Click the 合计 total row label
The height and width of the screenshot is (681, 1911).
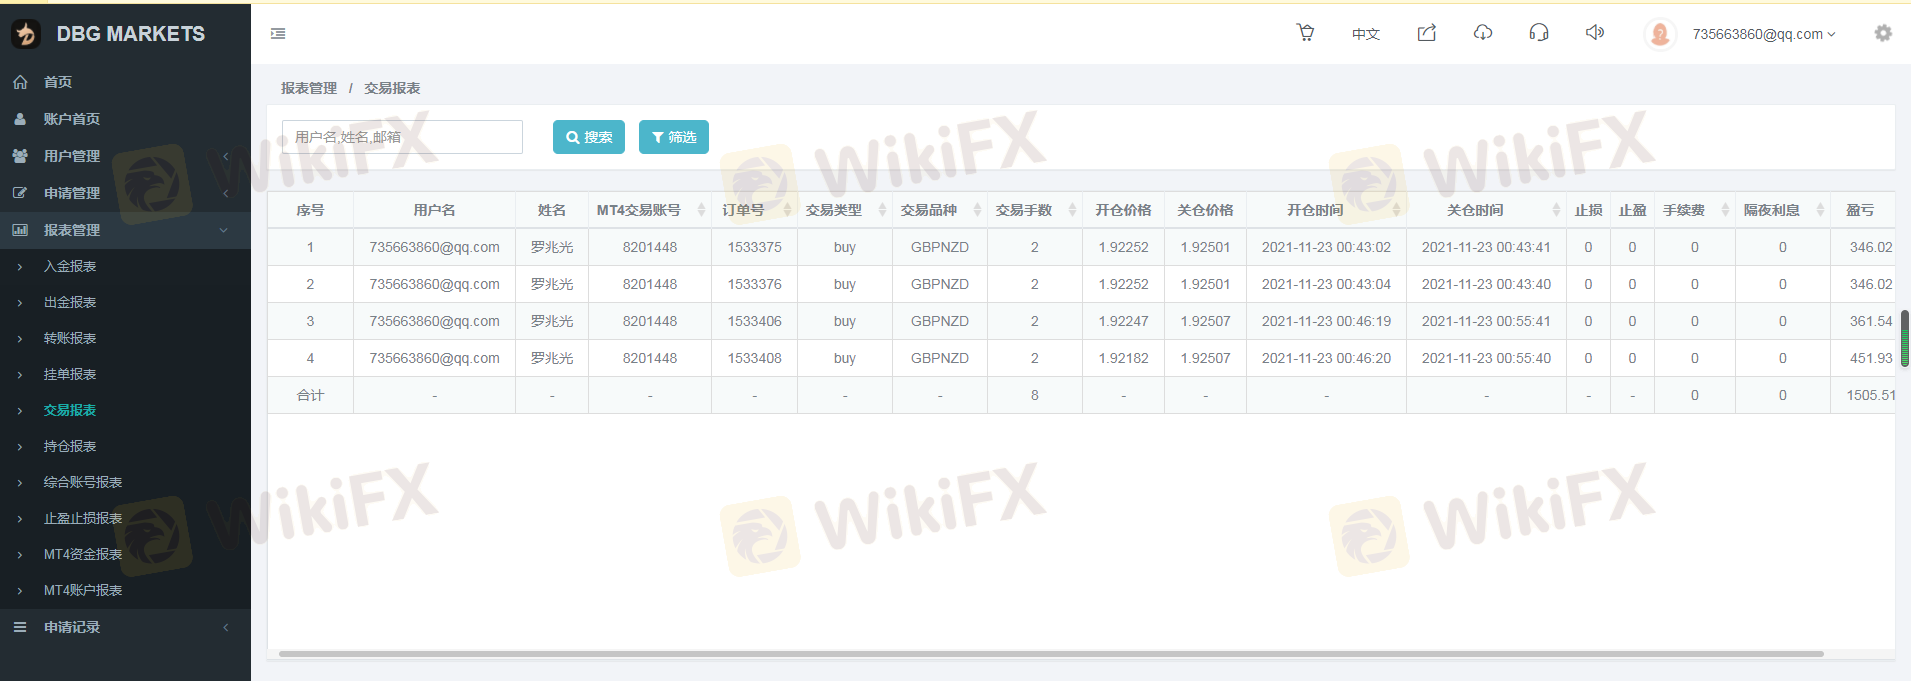[310, 395]
